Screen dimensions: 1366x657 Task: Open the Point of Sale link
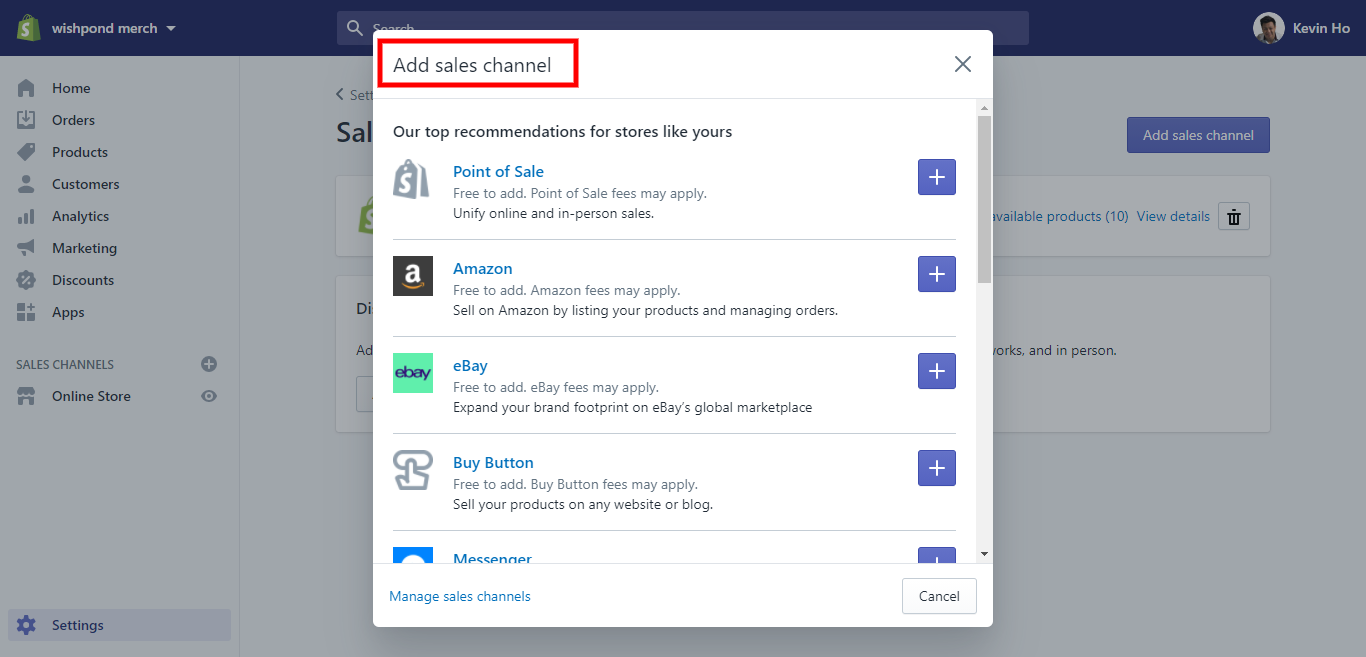pos(498,171)
